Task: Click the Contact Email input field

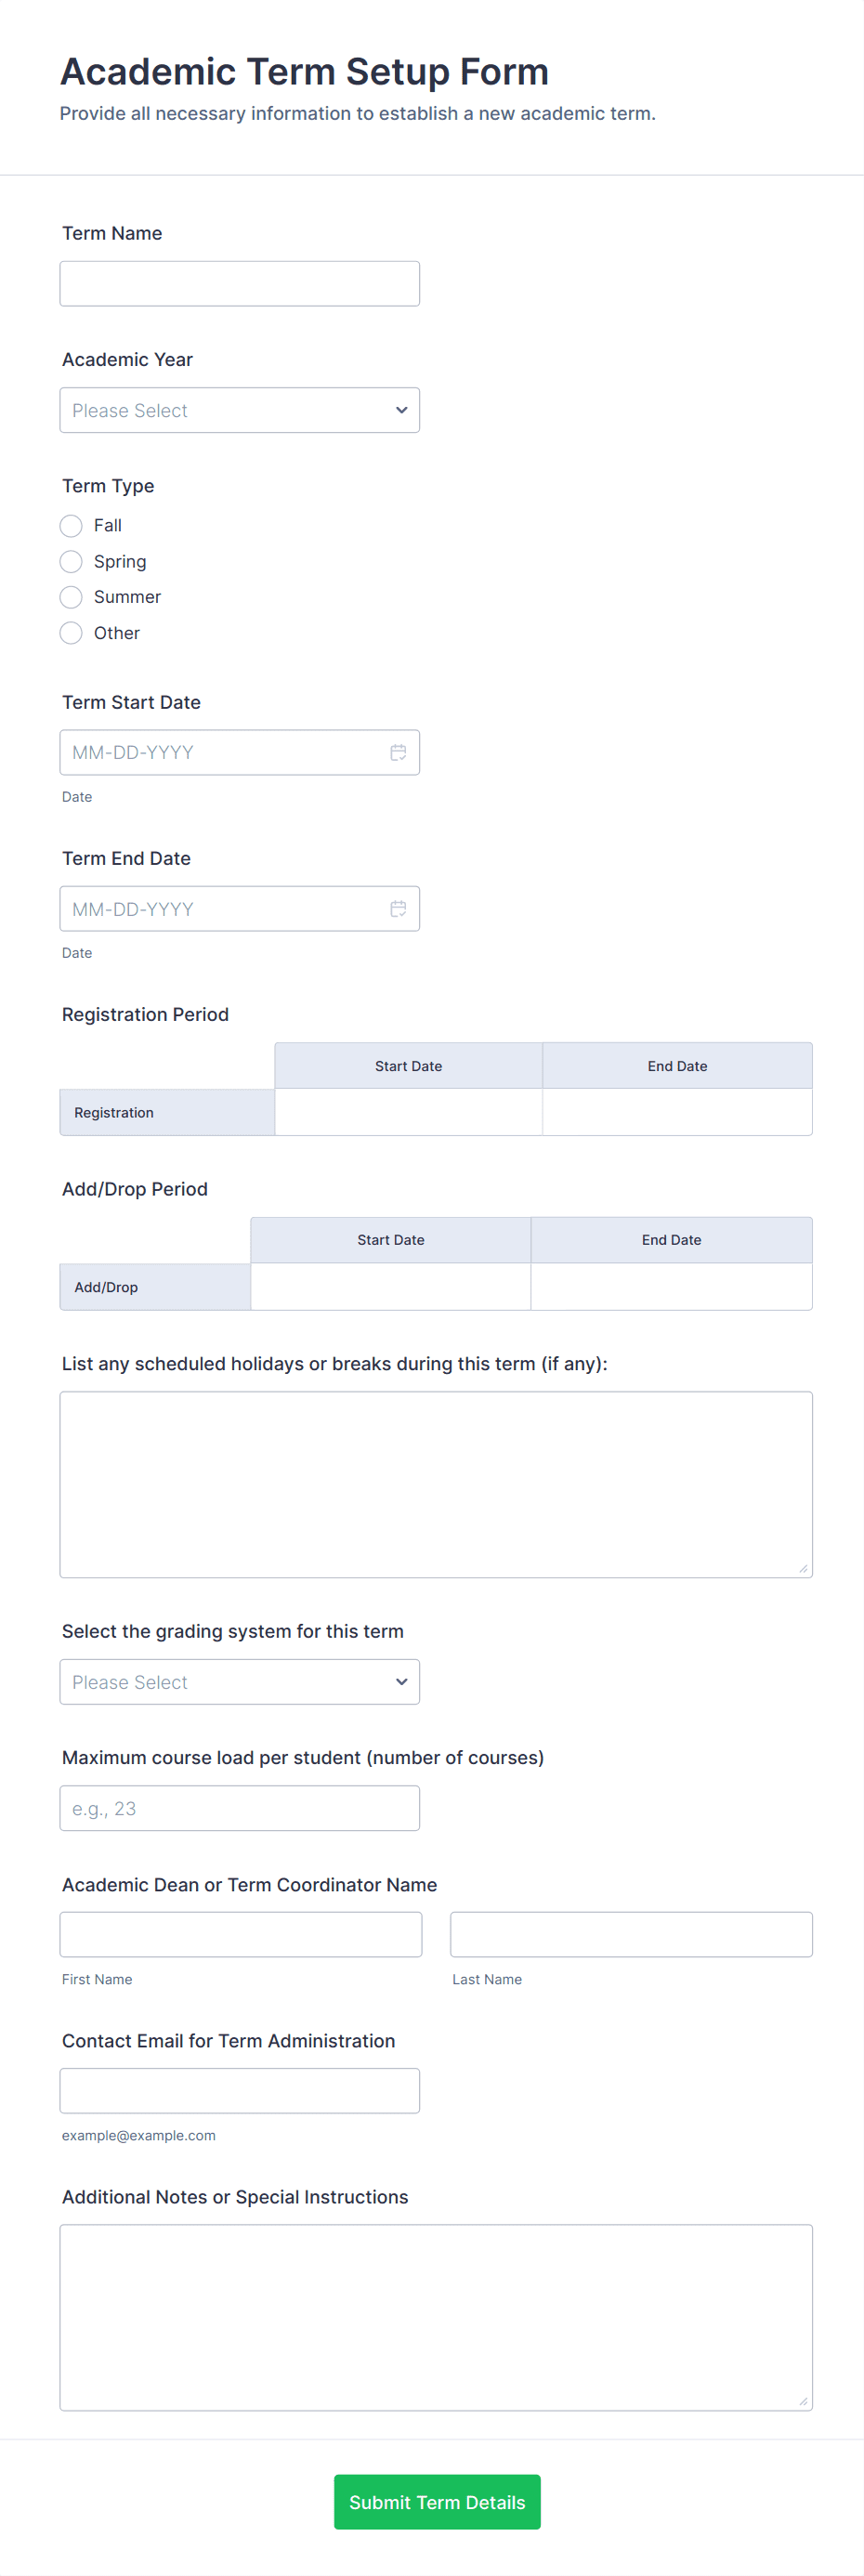Action: pyautogui.click(x=239, y=2090)
